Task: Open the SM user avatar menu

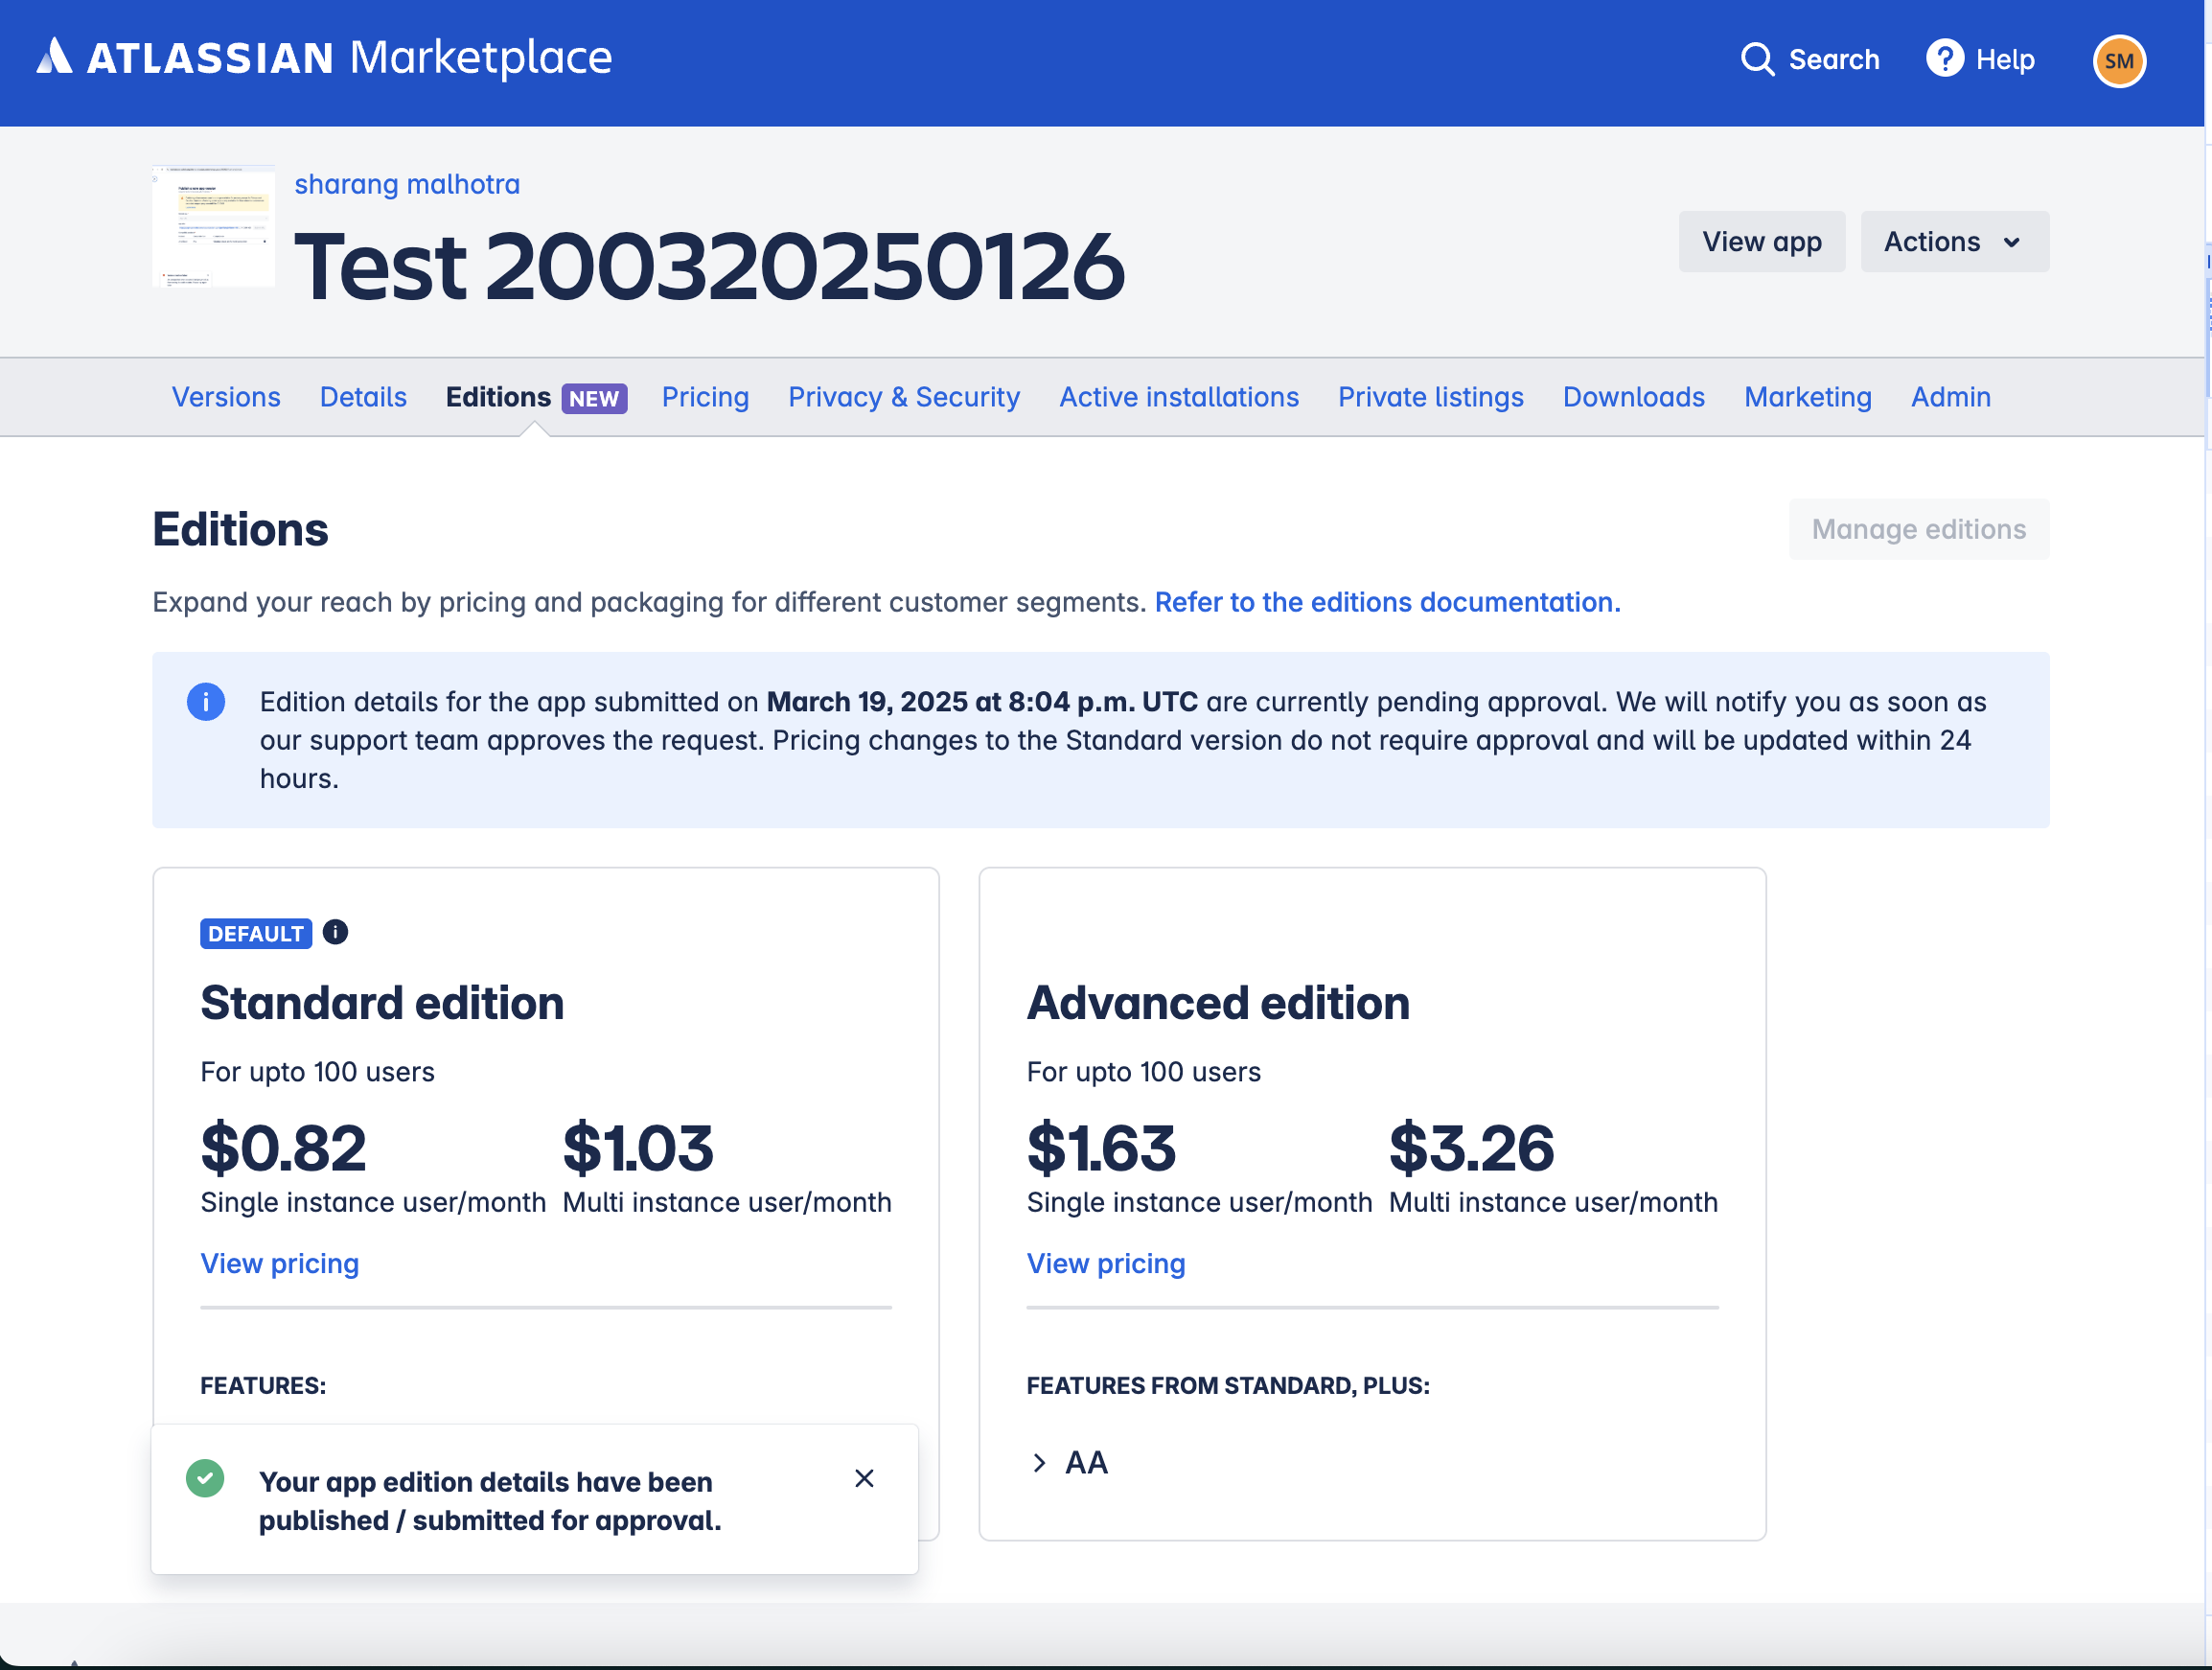Action: pos(2118,61)
